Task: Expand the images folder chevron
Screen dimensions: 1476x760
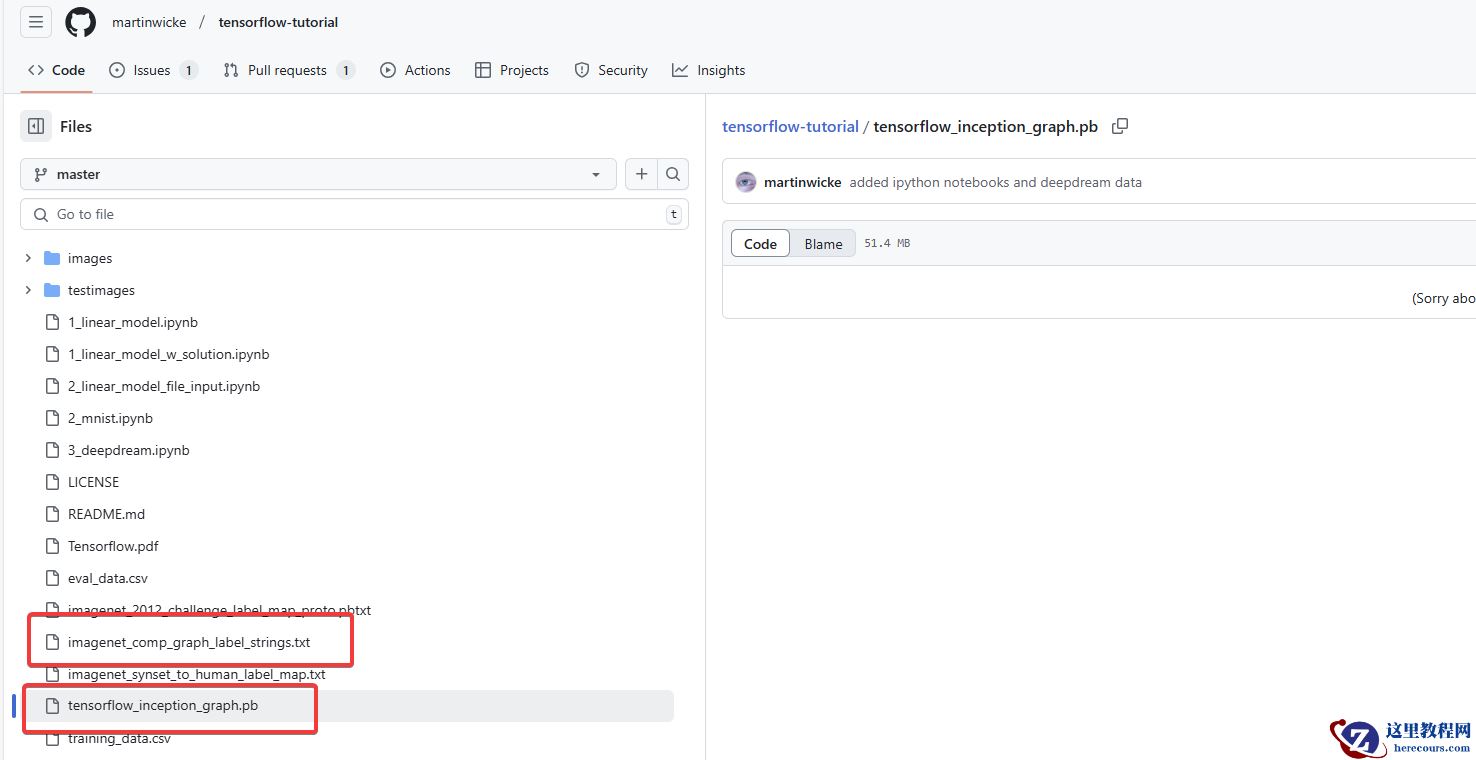Action: pyautogui.click(x=28, y=258)
